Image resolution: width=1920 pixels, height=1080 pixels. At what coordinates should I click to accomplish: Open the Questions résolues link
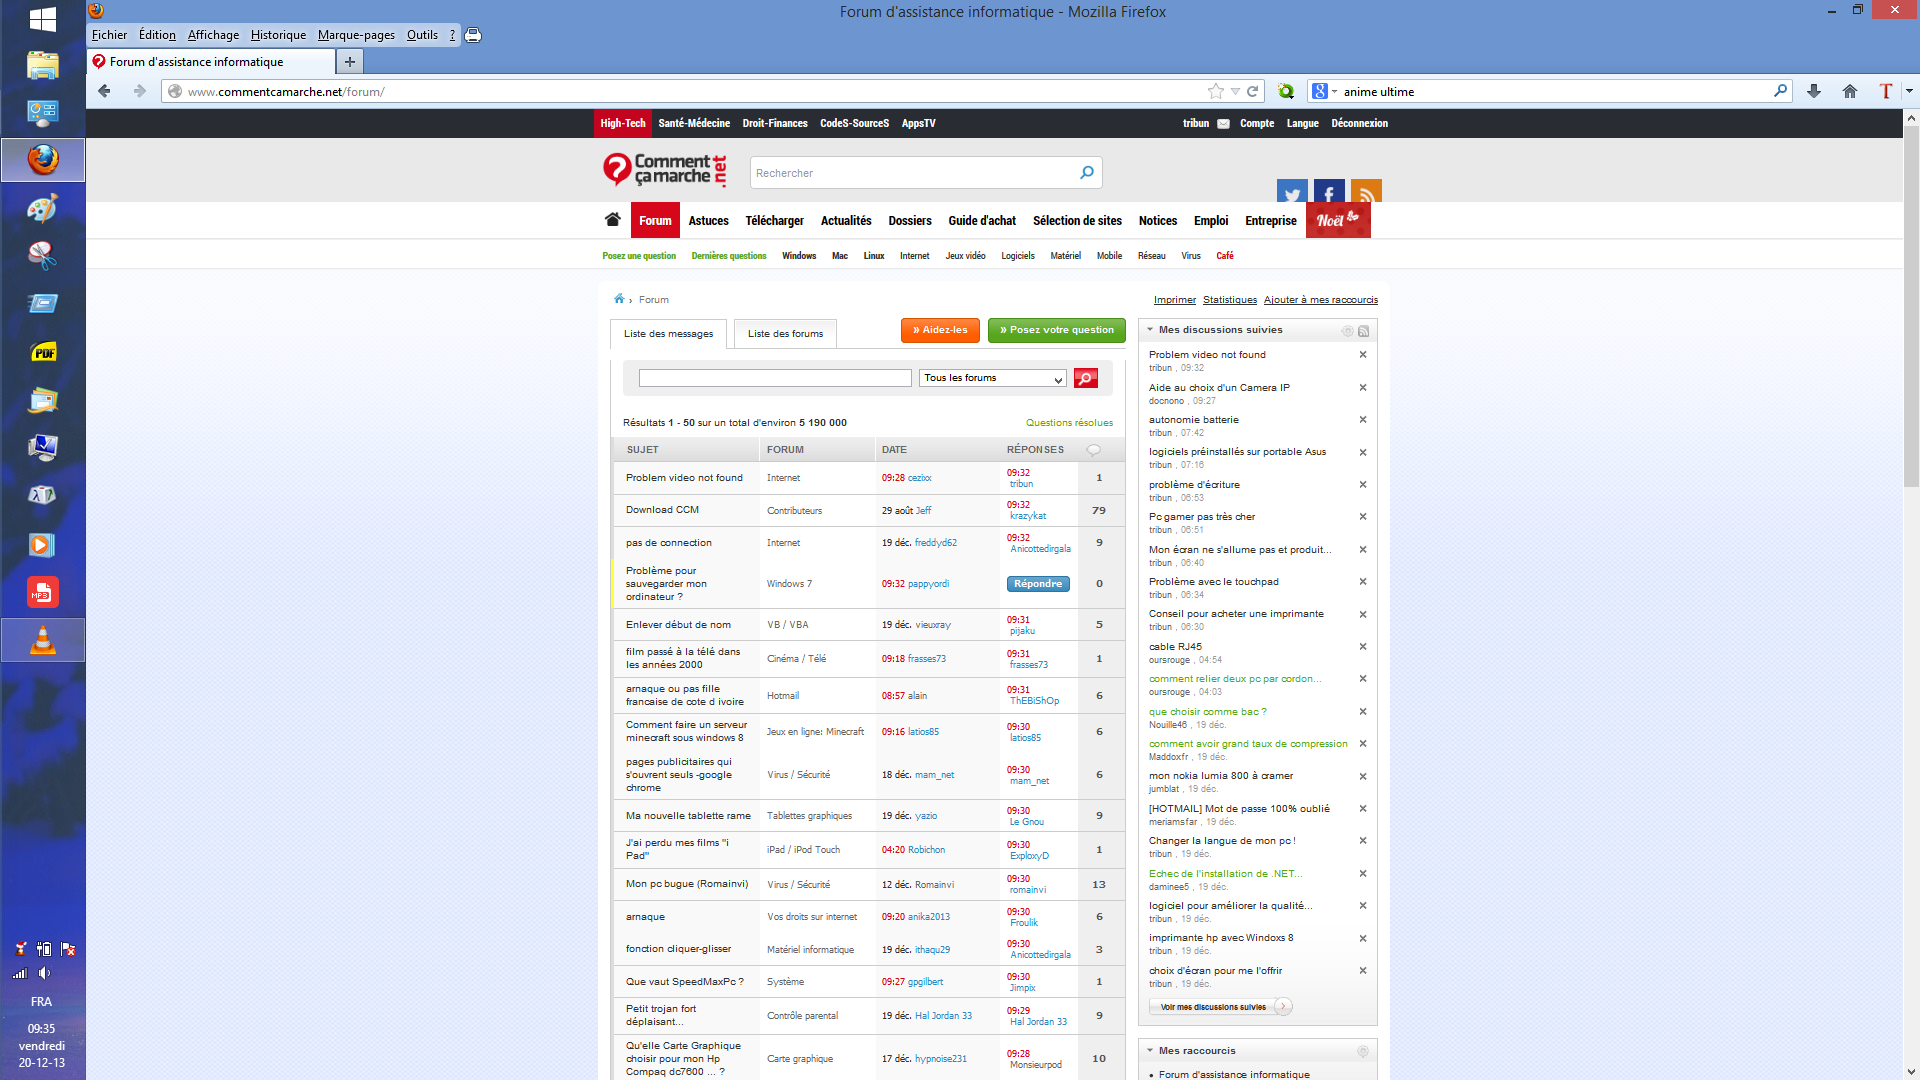tap(1069, 423)
